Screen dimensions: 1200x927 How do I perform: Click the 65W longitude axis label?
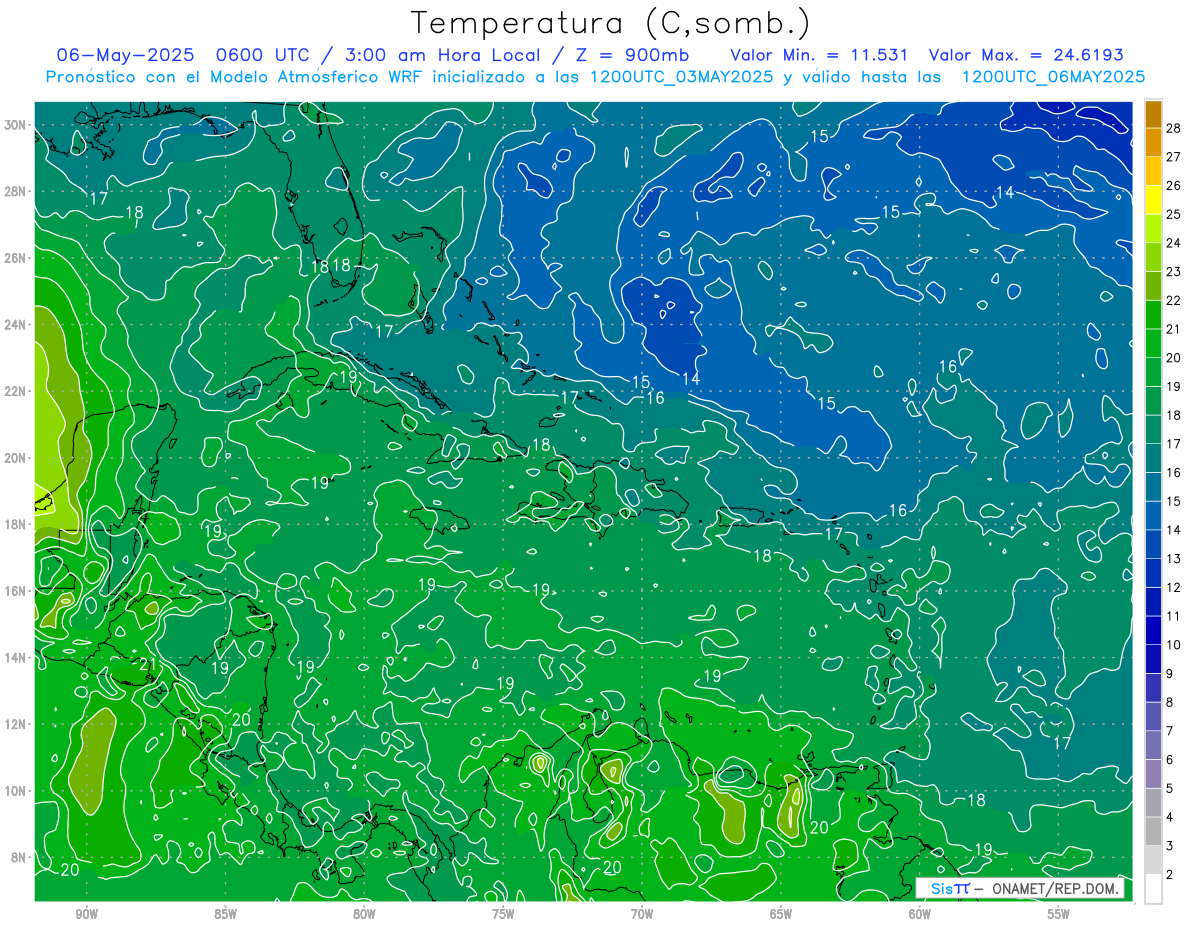(x=781, y=914)
